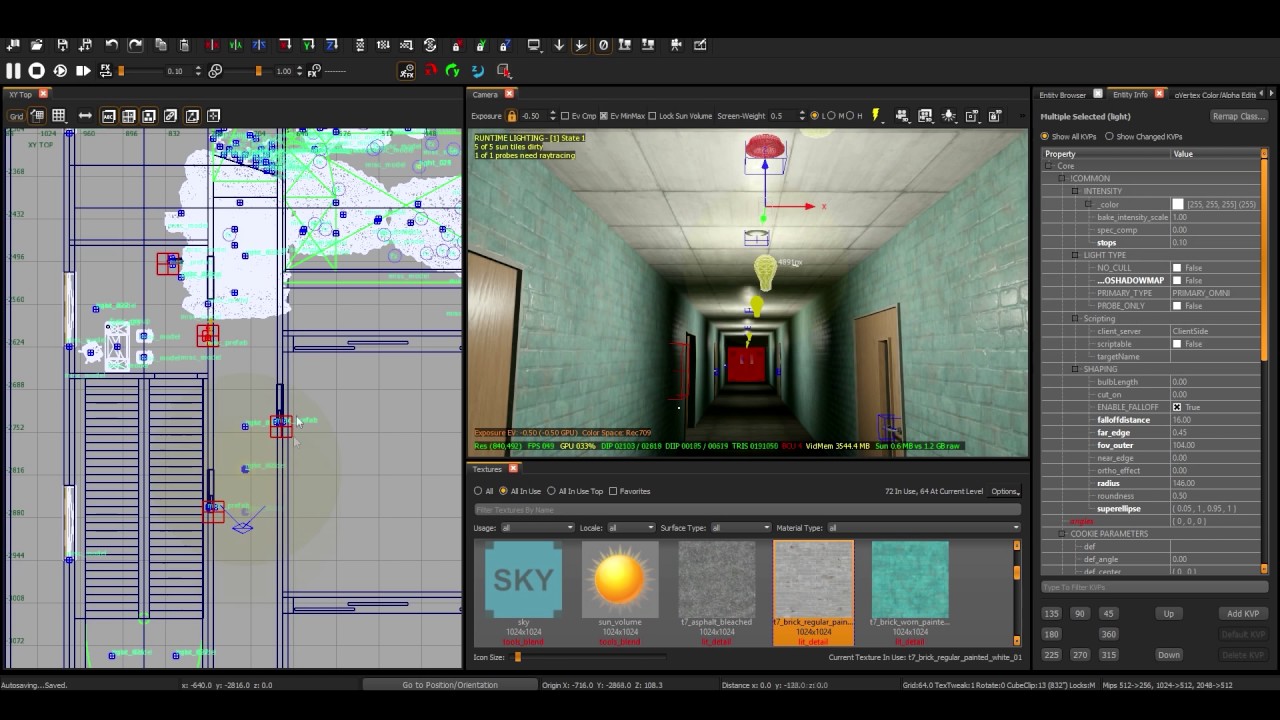Collapse the SHAPING property group
The image size is (1280, 720).
tap(1075, 369)
